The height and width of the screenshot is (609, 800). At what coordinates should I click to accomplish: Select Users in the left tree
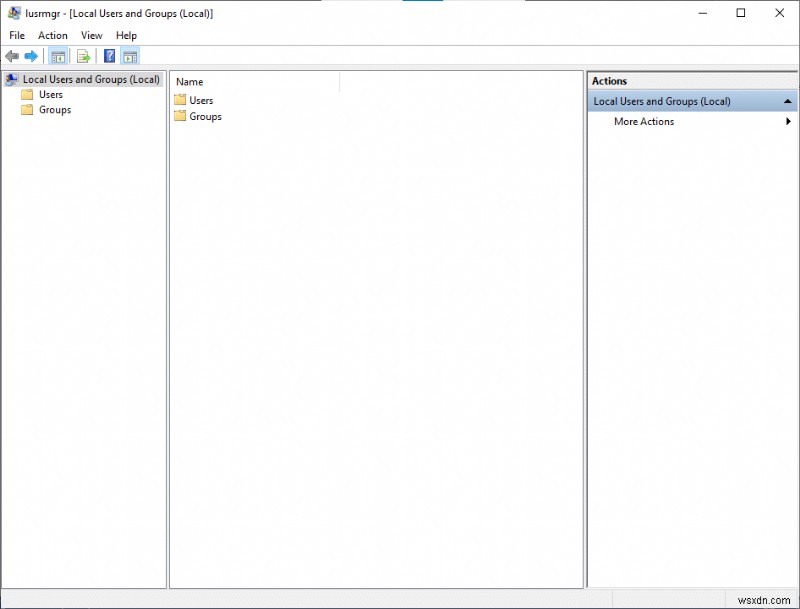[x=51, y=94]
